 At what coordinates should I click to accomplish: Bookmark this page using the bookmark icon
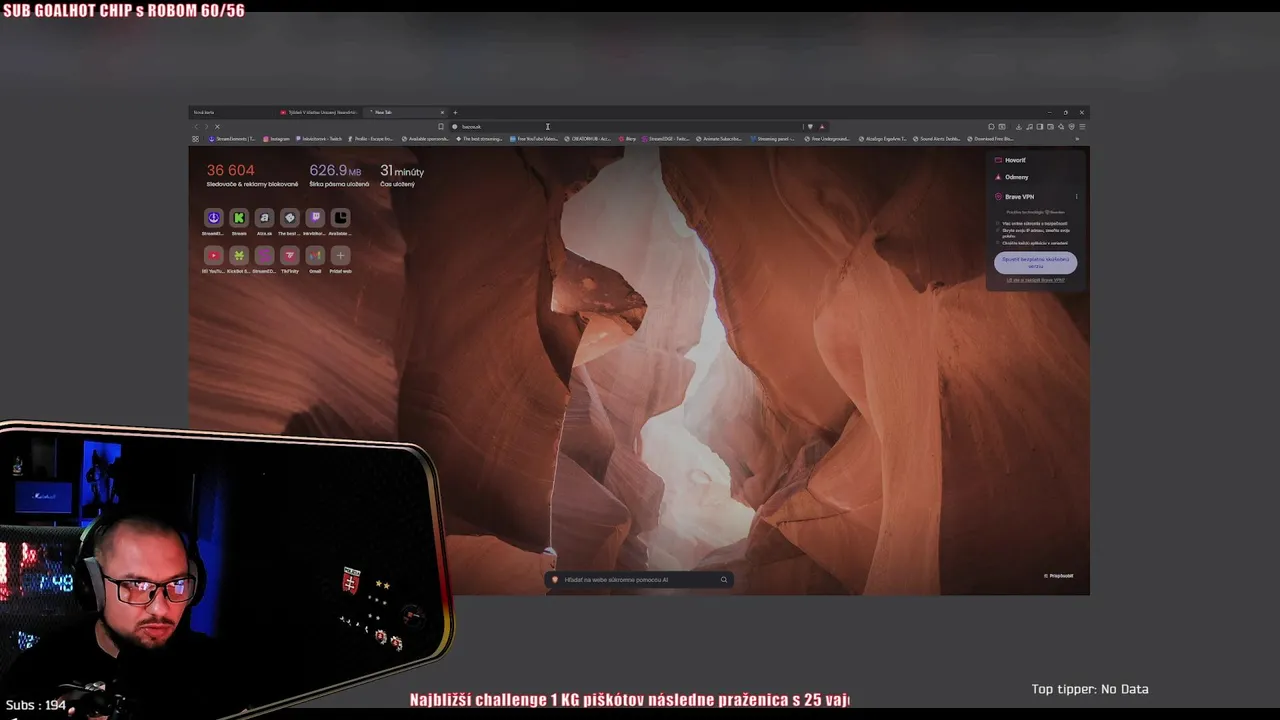pos(441,127)
